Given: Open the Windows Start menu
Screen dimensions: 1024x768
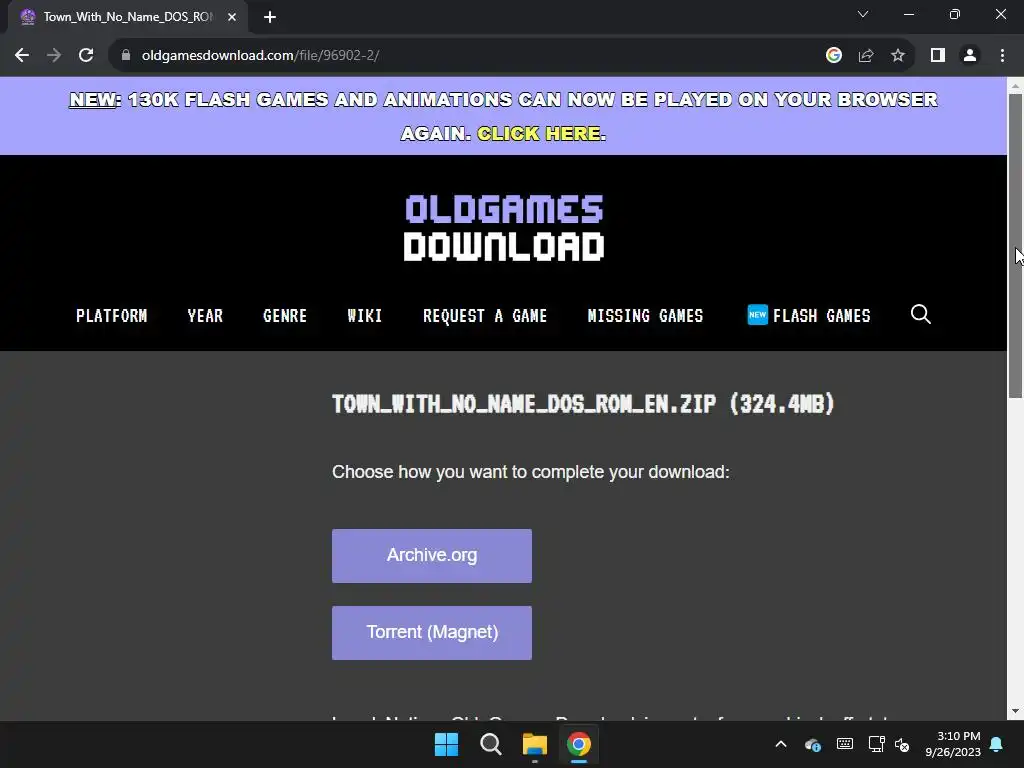Looking at the screenshot, I should tap(447, 744).
